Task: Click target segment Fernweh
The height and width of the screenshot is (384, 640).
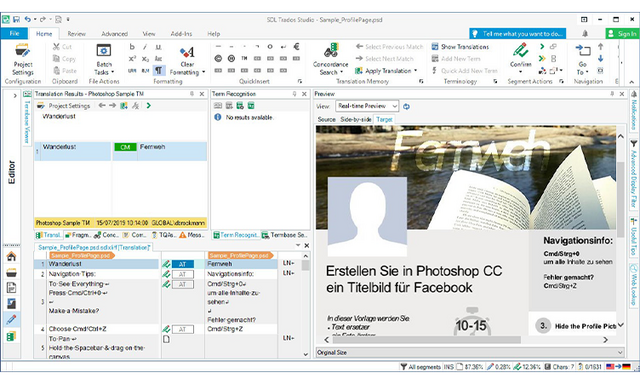Action: click(x=242, y=264)
